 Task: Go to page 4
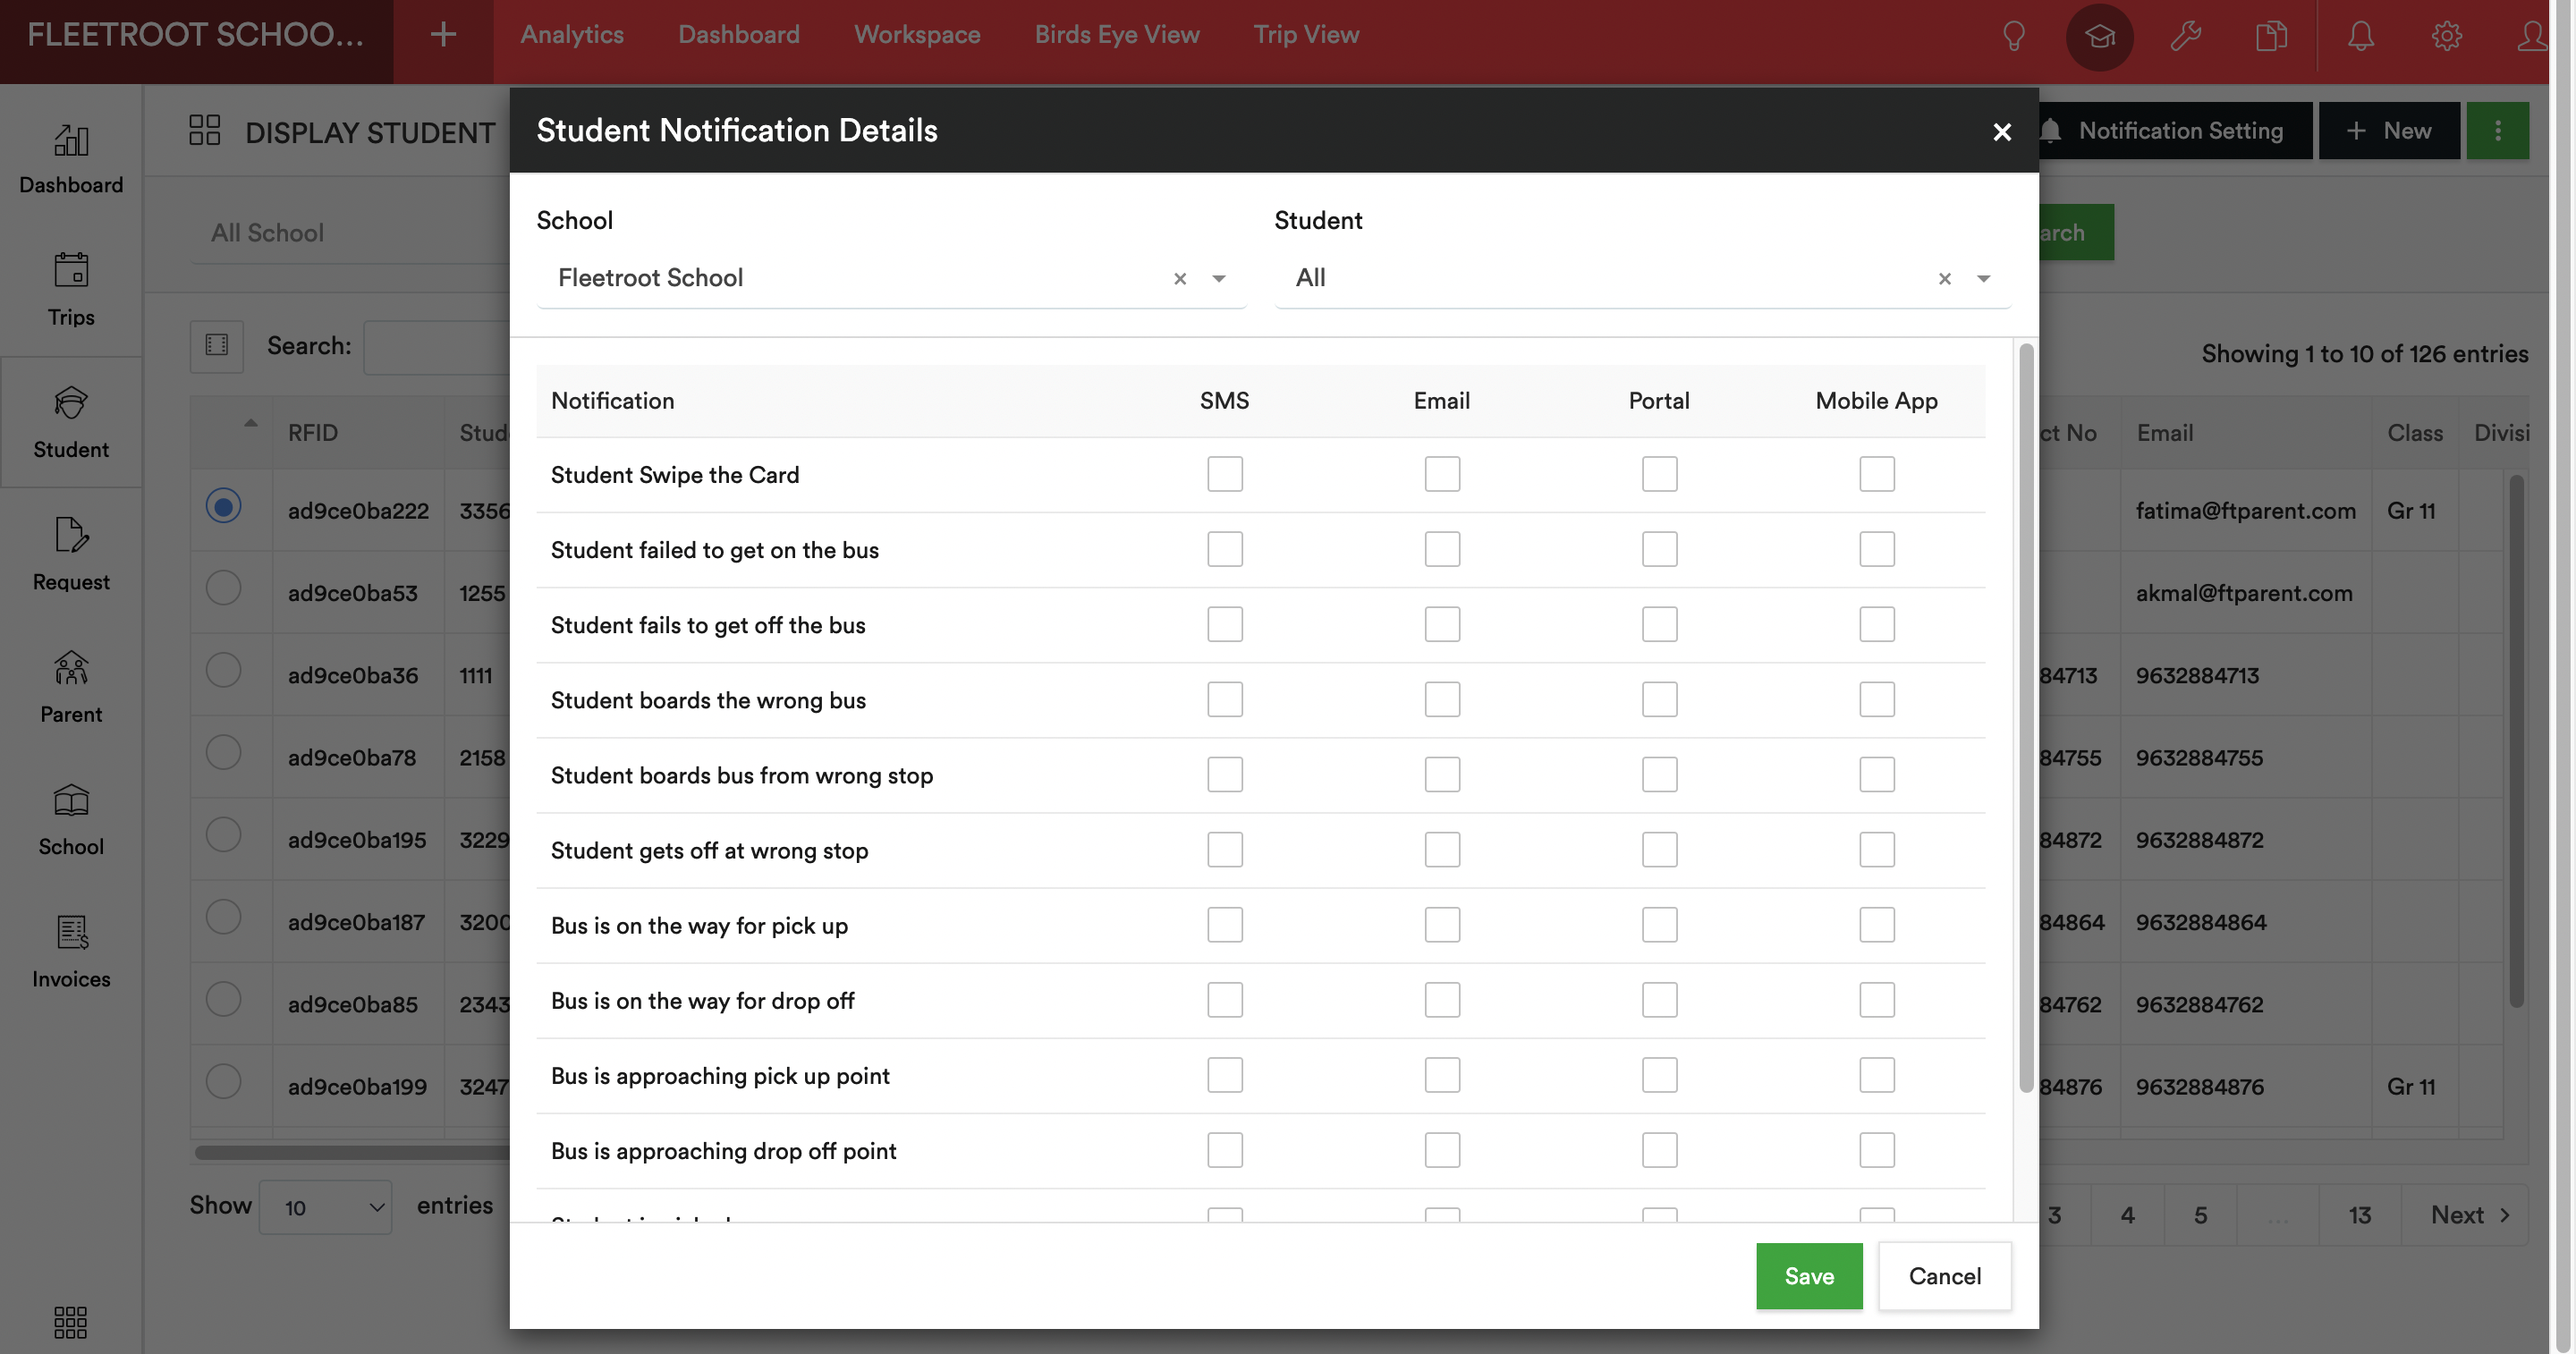(x=2128, y=1215)
